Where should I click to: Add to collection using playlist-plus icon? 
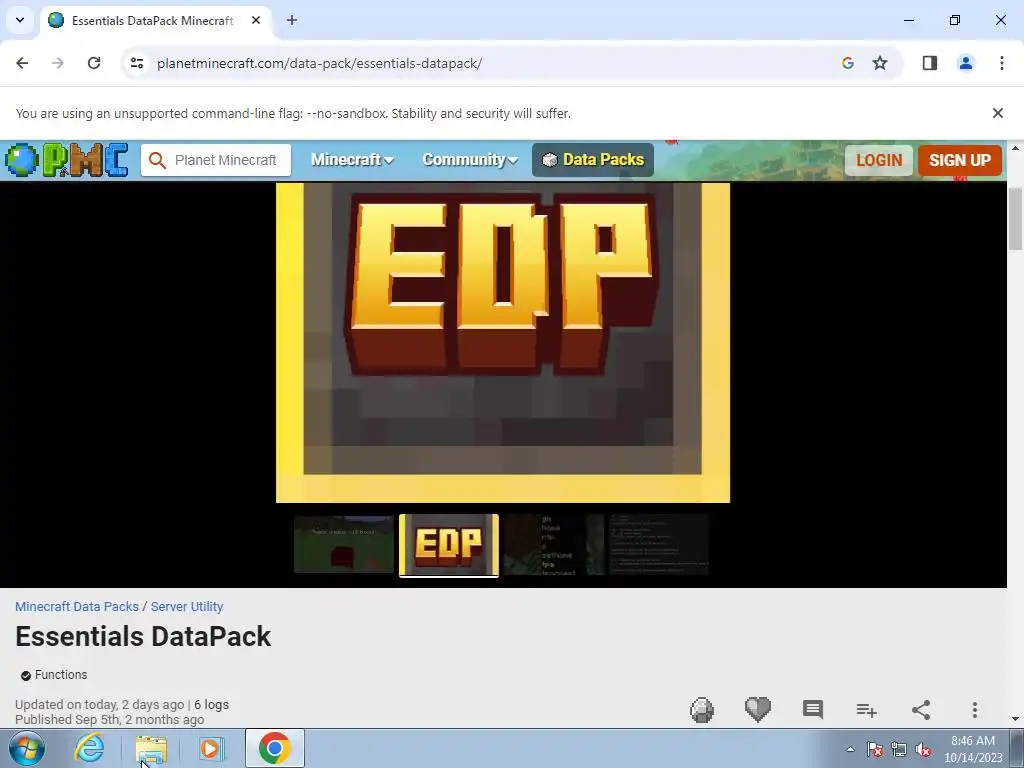coord(867,710)
